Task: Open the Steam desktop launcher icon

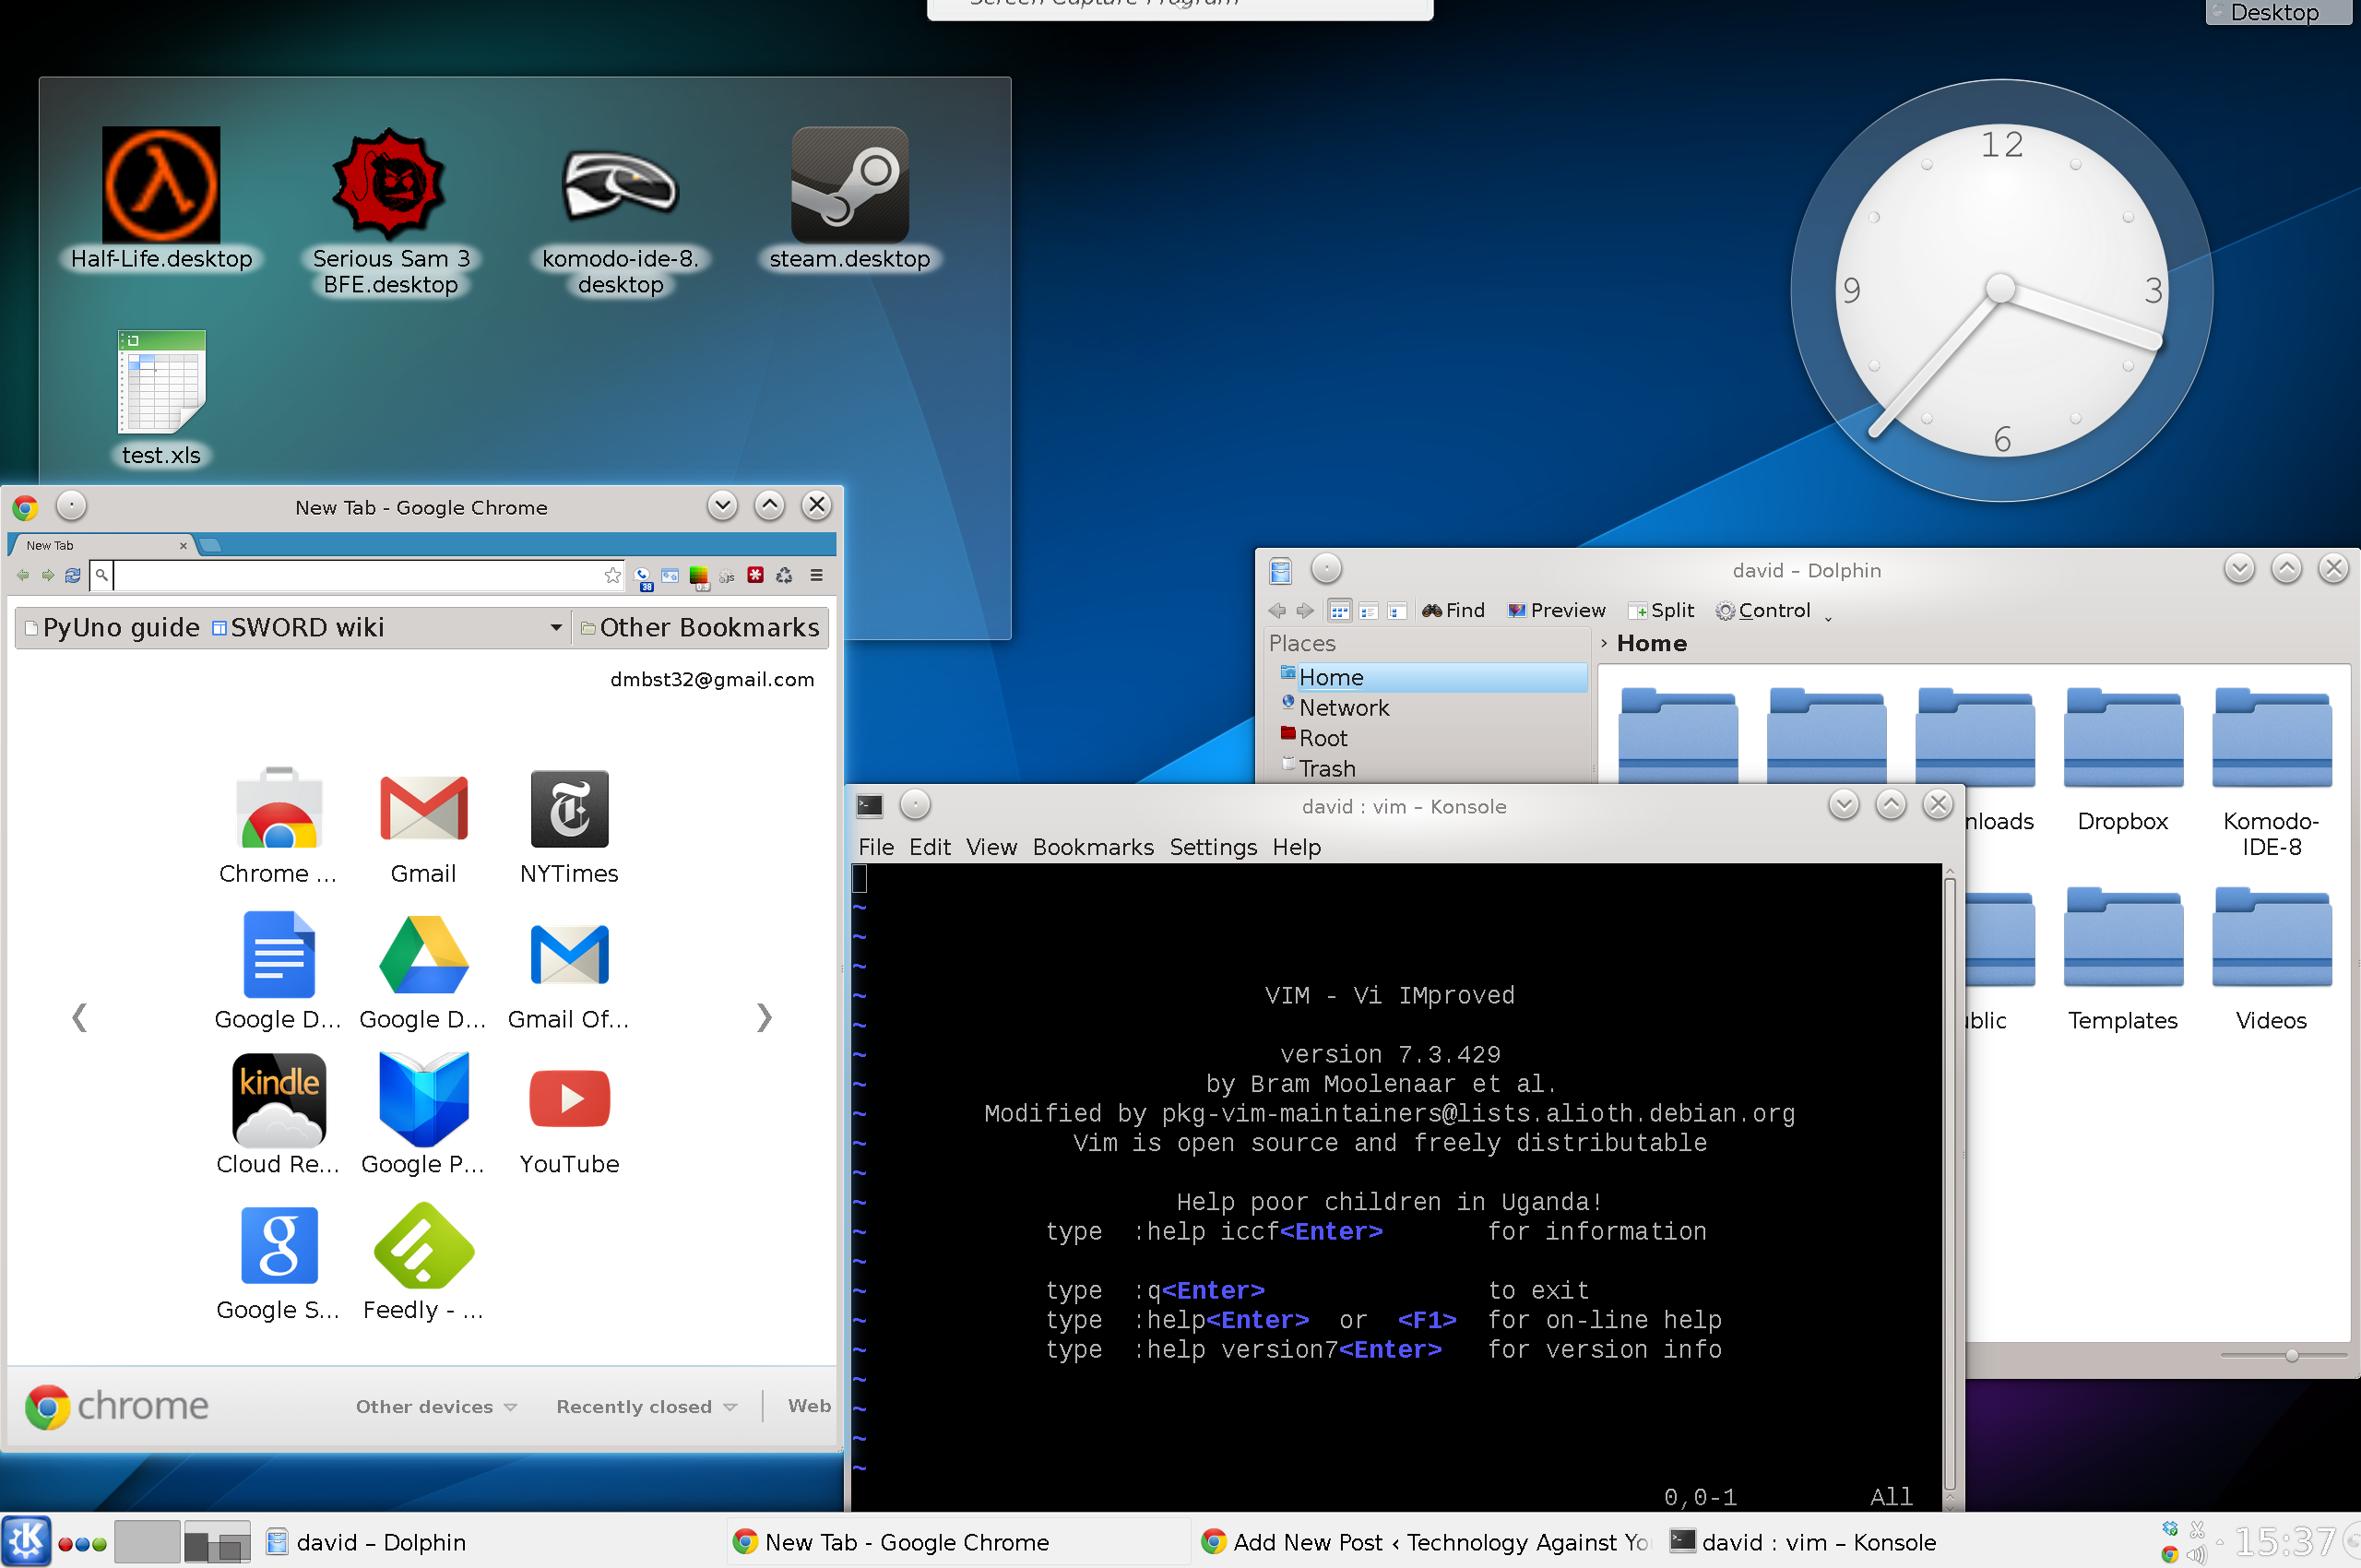Action: click(x=849, y=185)
